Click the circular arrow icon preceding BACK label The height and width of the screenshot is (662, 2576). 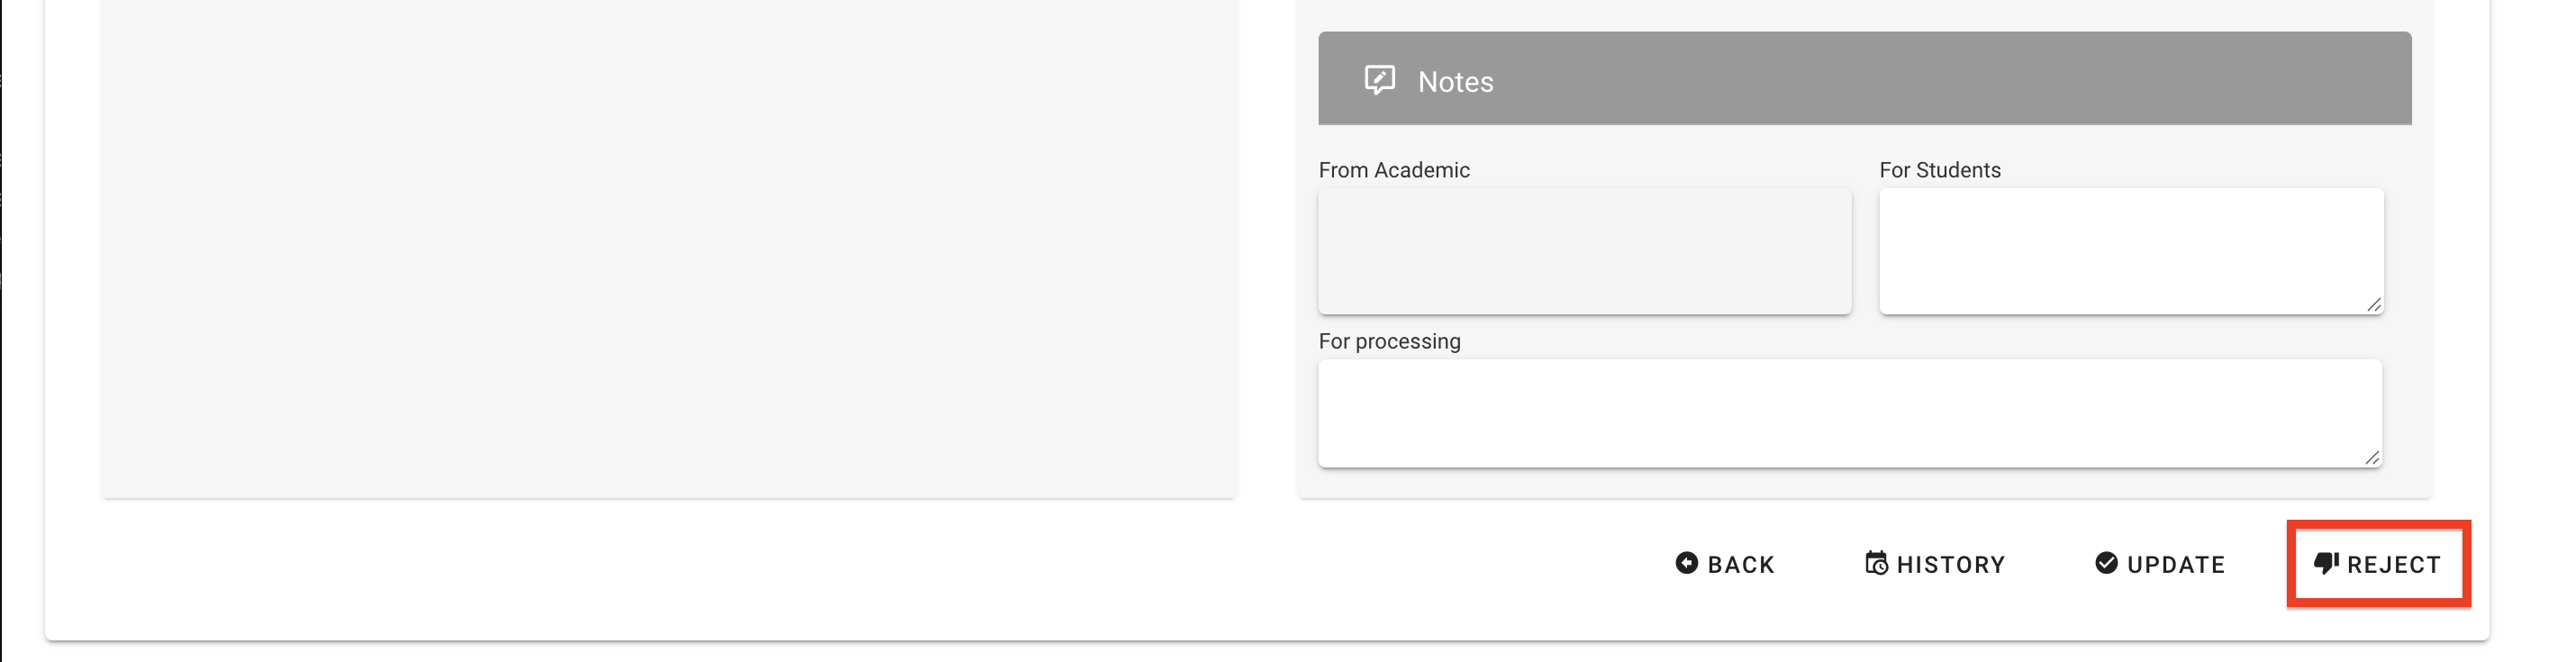(1687, 563)
